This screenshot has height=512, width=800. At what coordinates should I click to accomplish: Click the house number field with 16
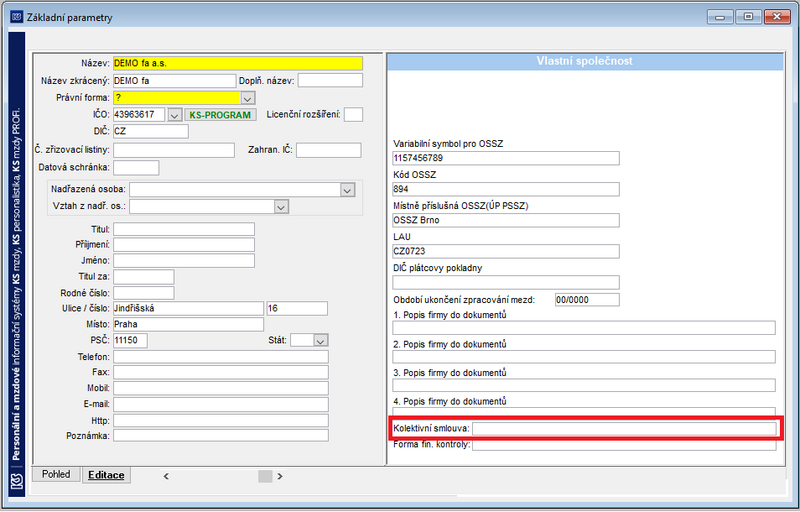[x=297, y=309]
